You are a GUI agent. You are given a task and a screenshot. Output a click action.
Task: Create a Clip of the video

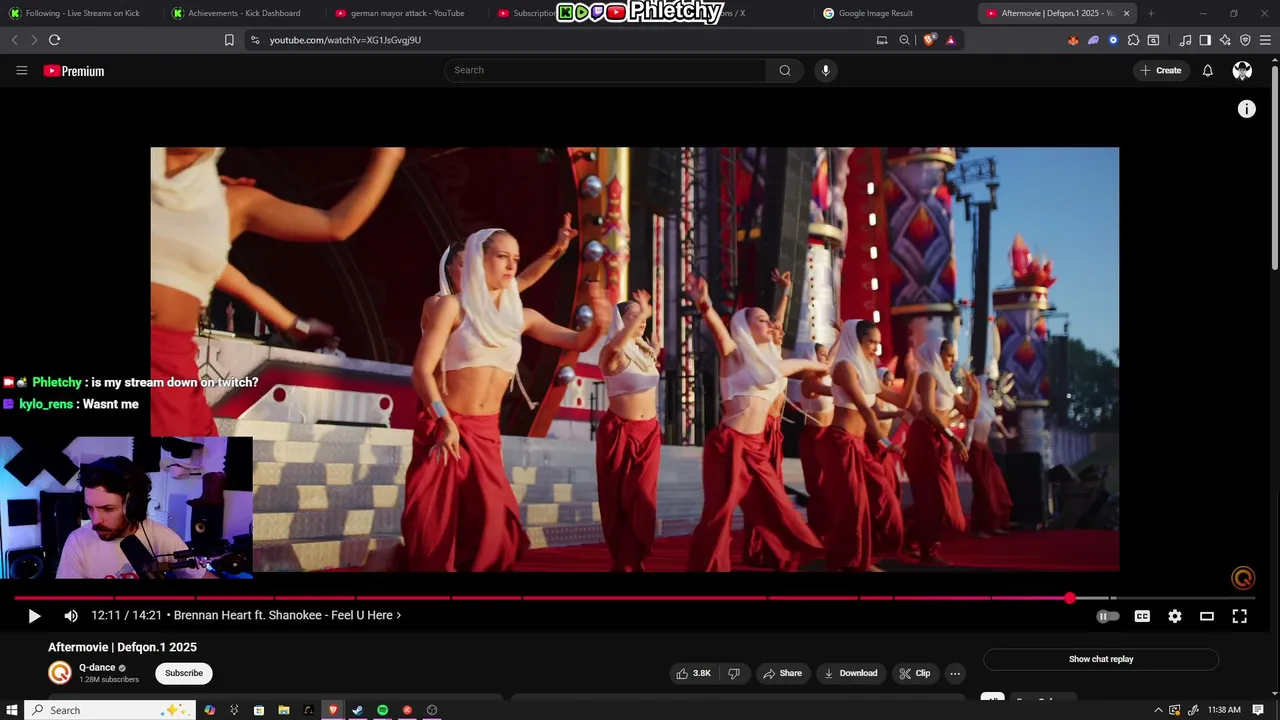point(915,673)
